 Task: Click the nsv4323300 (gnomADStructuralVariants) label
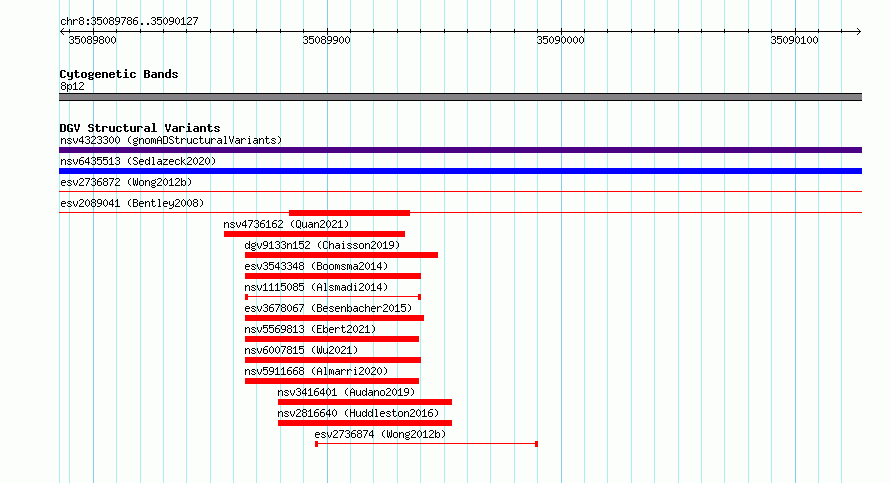point(171,140)
